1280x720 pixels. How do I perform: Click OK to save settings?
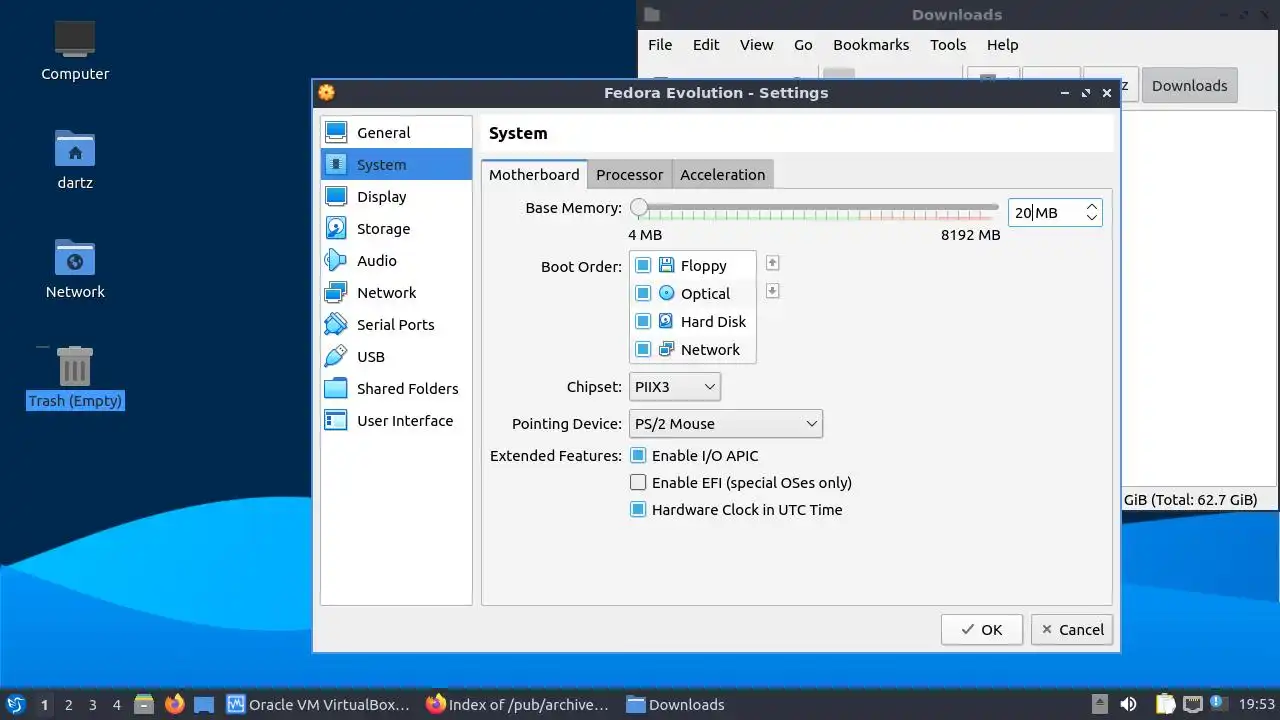tap(982, 630)
